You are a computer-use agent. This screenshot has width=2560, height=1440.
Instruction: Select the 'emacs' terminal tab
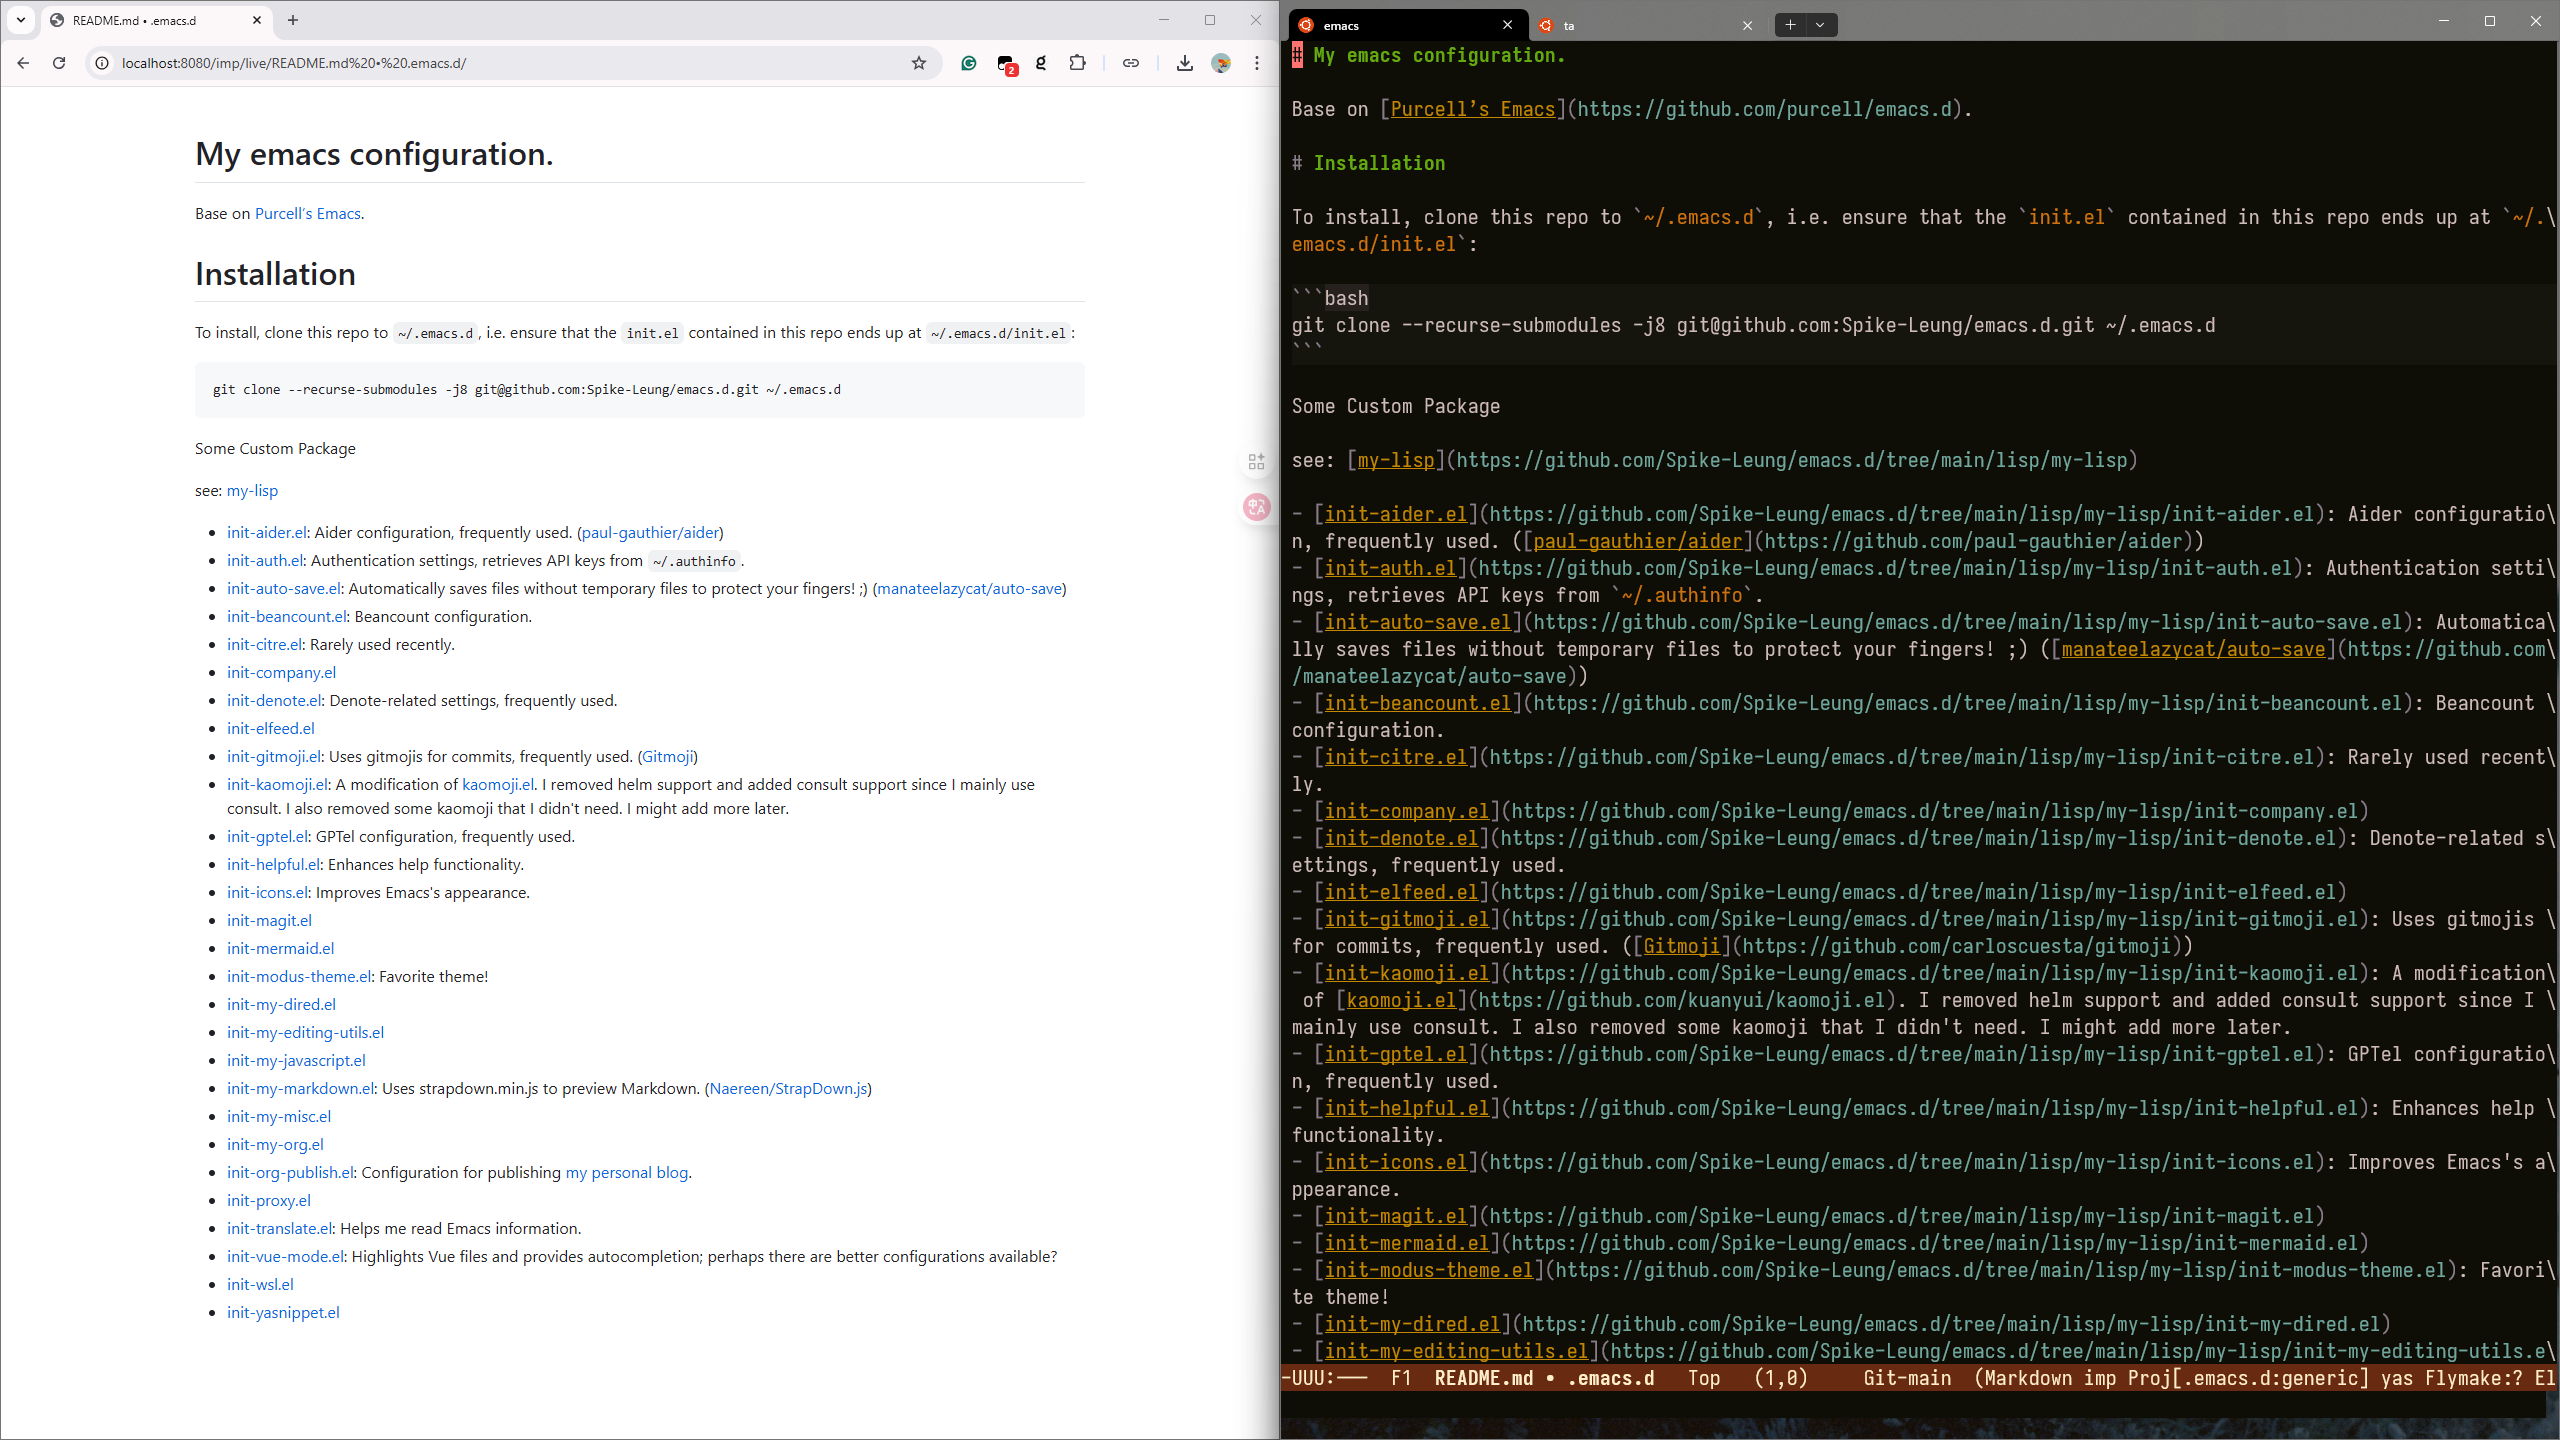1408,25
